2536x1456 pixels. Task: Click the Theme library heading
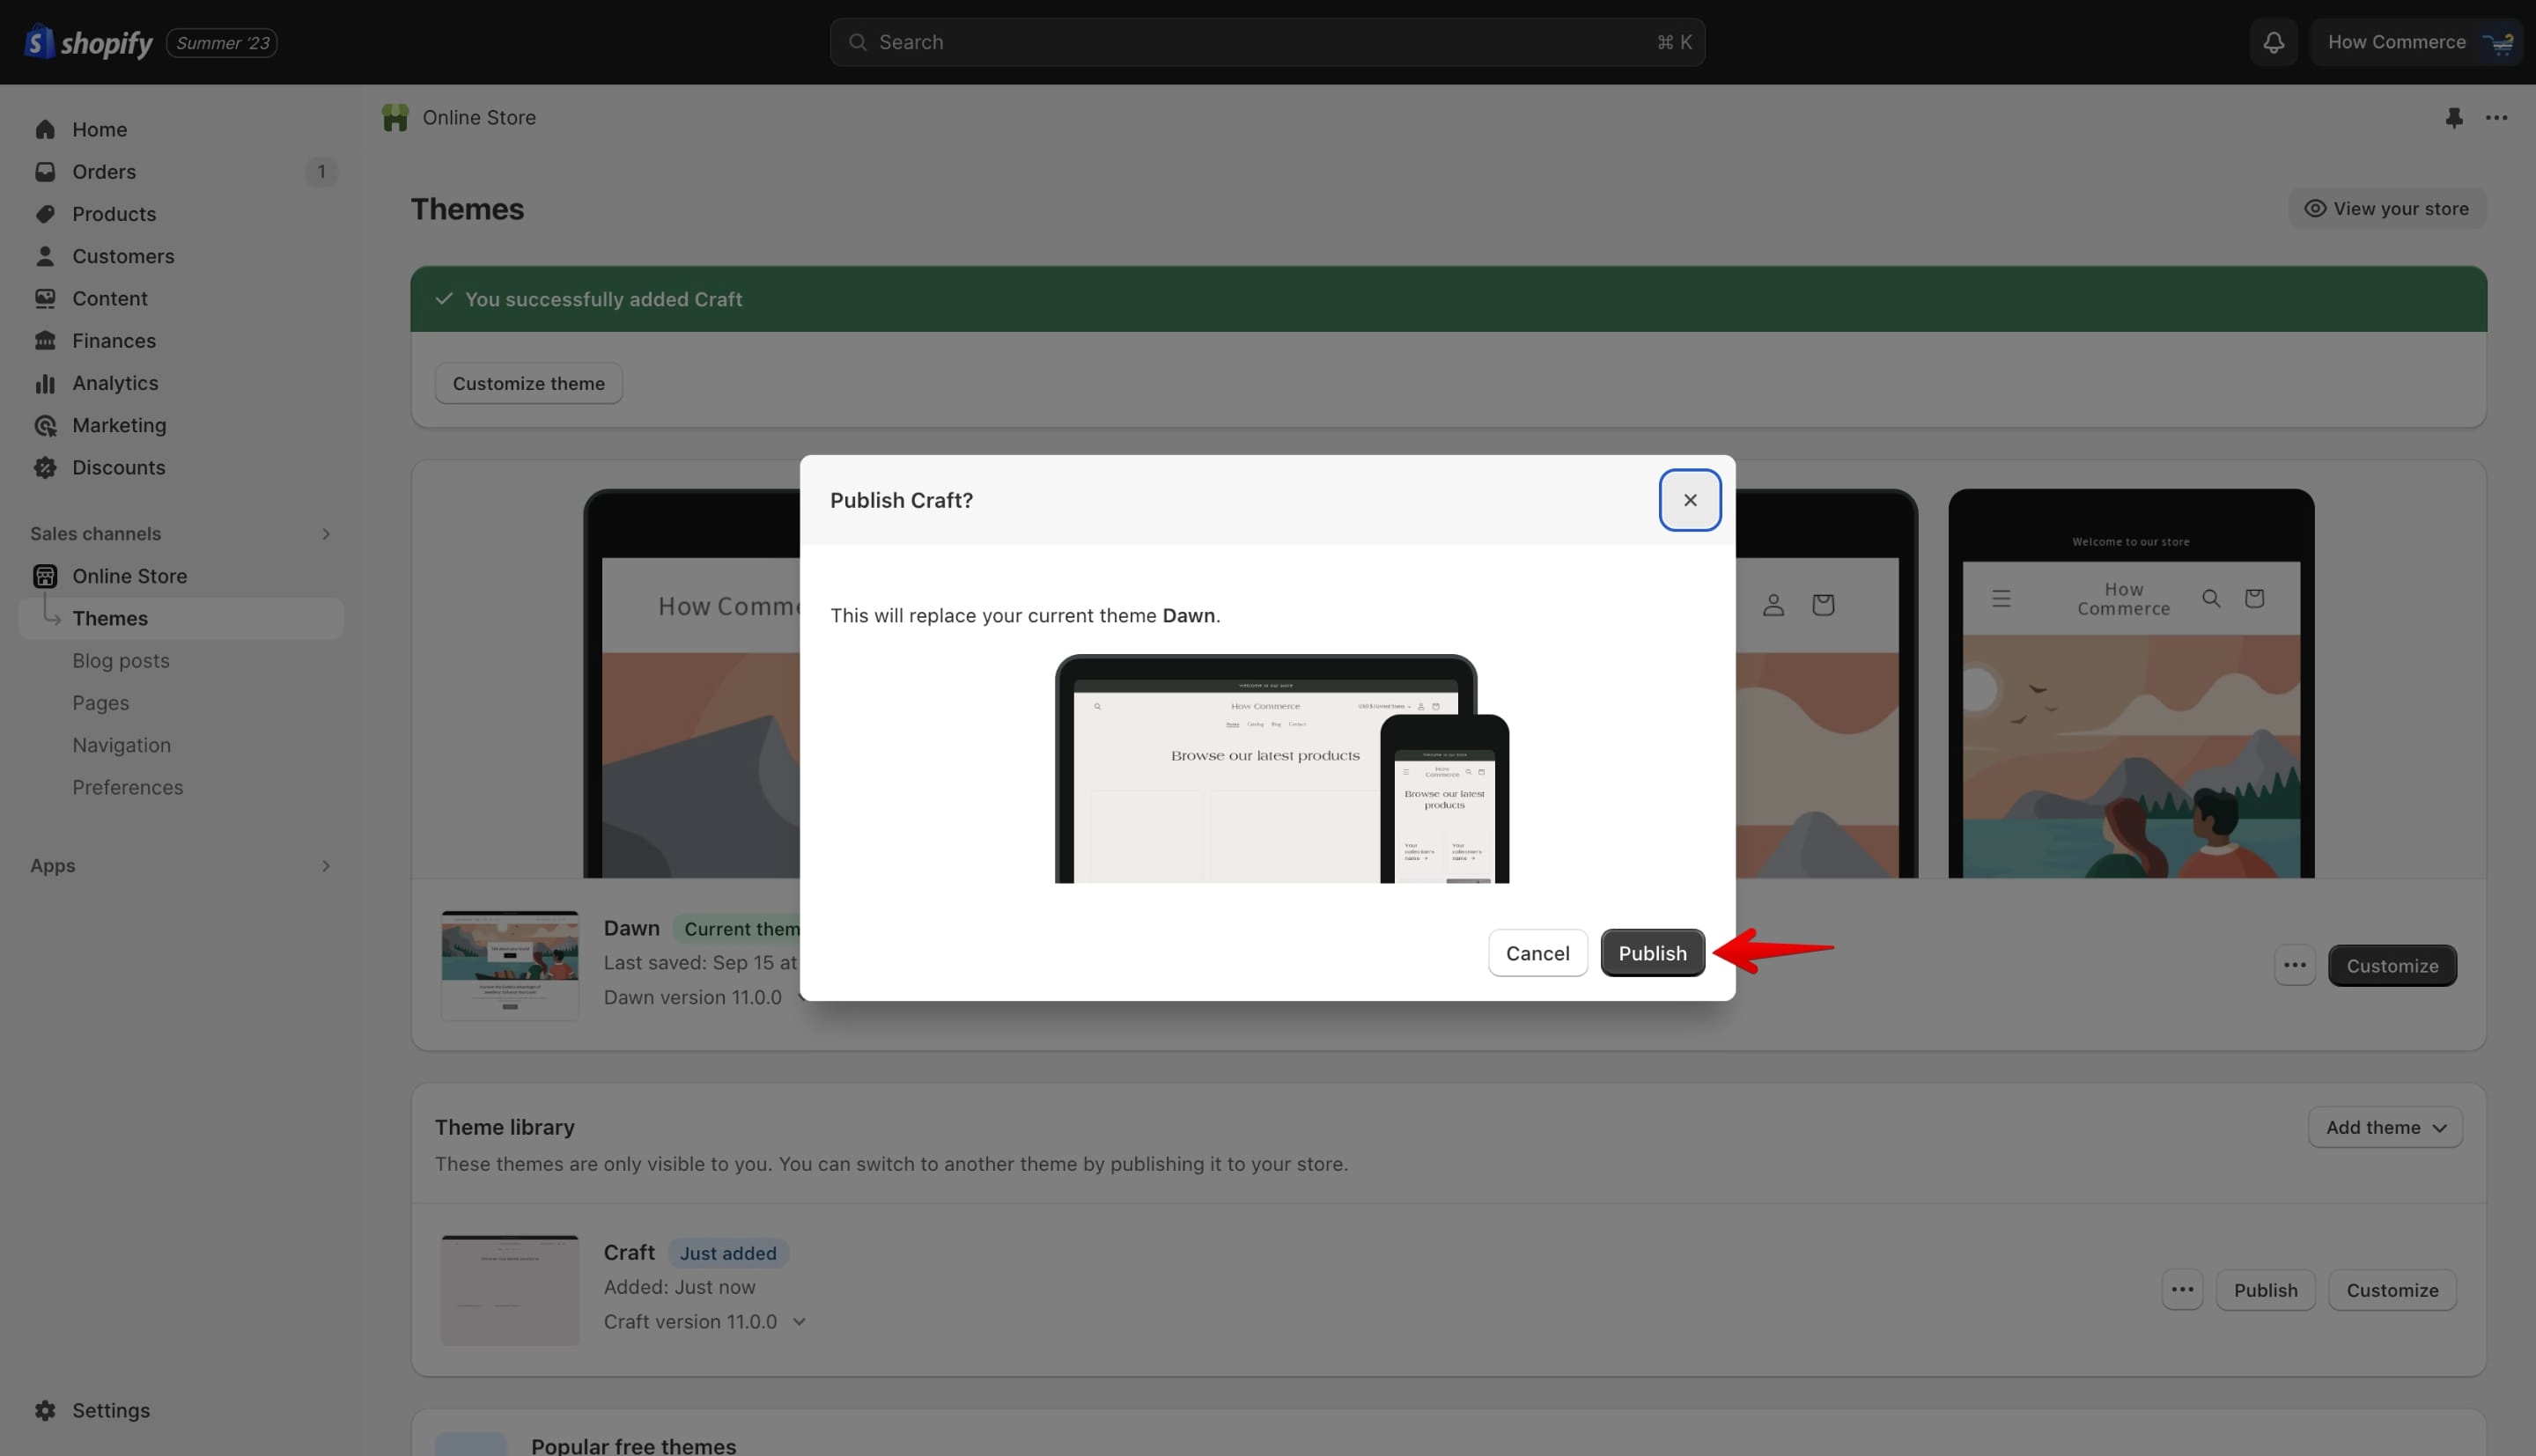point(504,1127)
